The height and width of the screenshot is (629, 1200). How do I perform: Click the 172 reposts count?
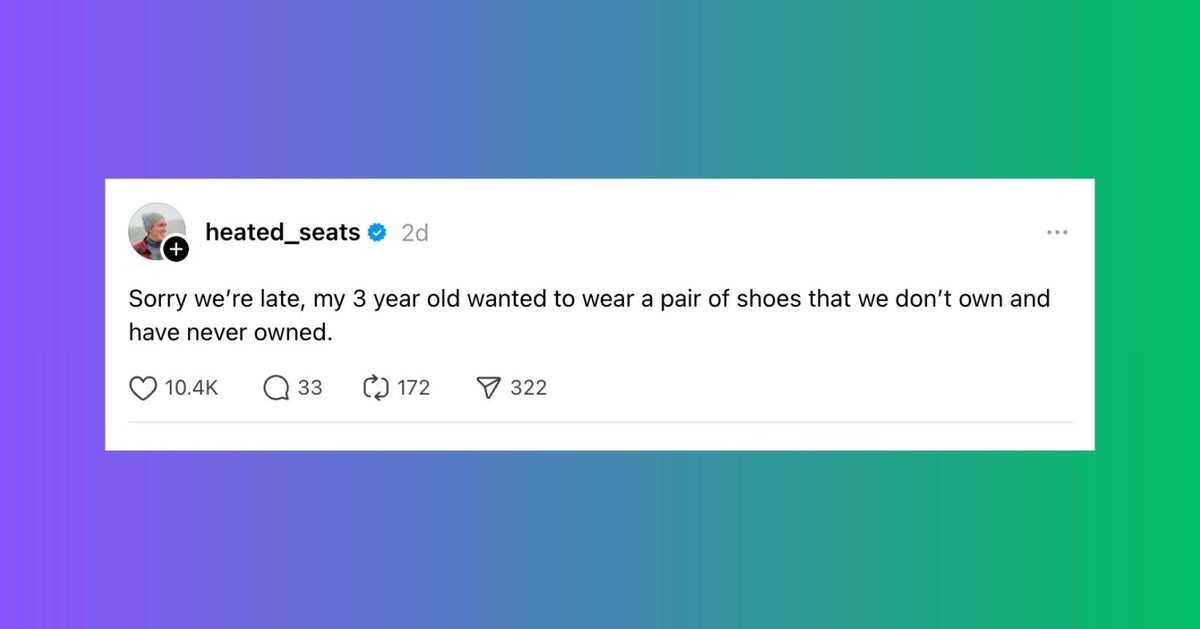414,388
